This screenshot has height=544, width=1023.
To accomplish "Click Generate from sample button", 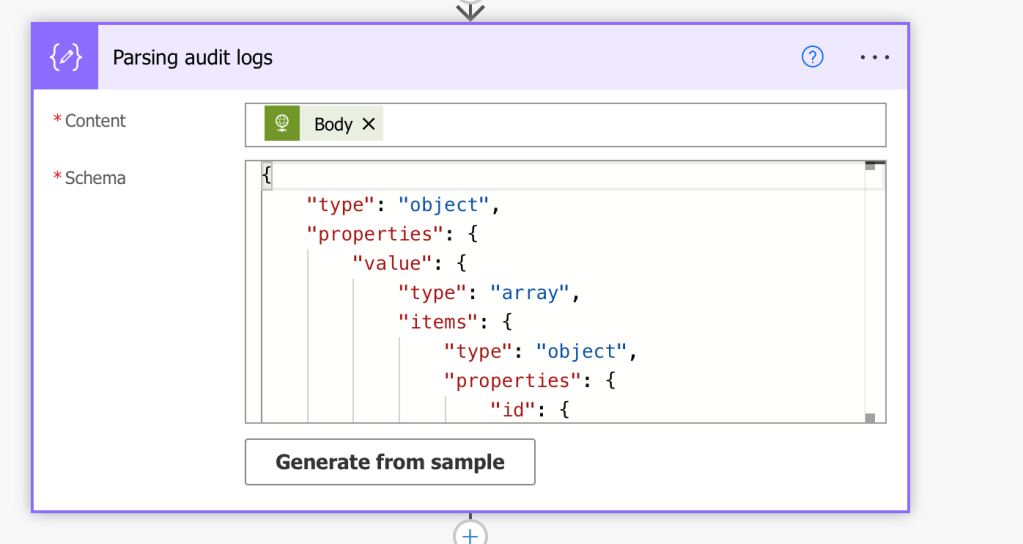I will pyautogui.click(x=390, y=462).
